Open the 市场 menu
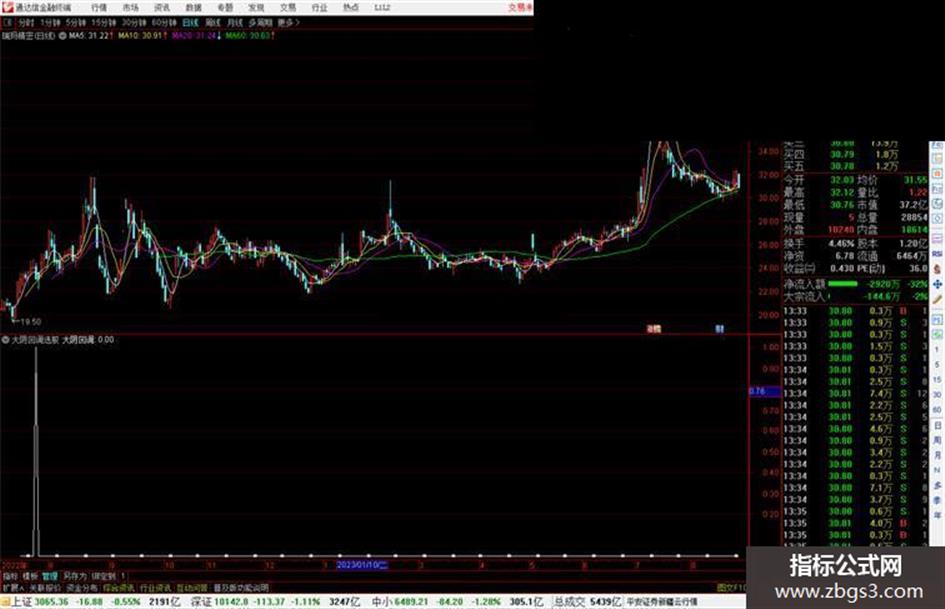The height and width of the screenshot is (609, 945). tap(131, 7)
